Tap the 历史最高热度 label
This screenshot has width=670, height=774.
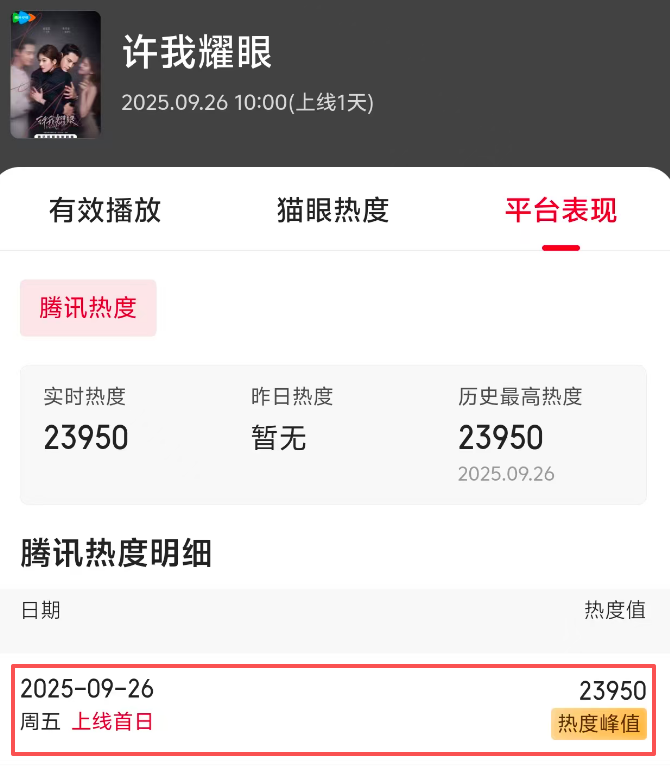pyautogui.click(x=520, y=396)
